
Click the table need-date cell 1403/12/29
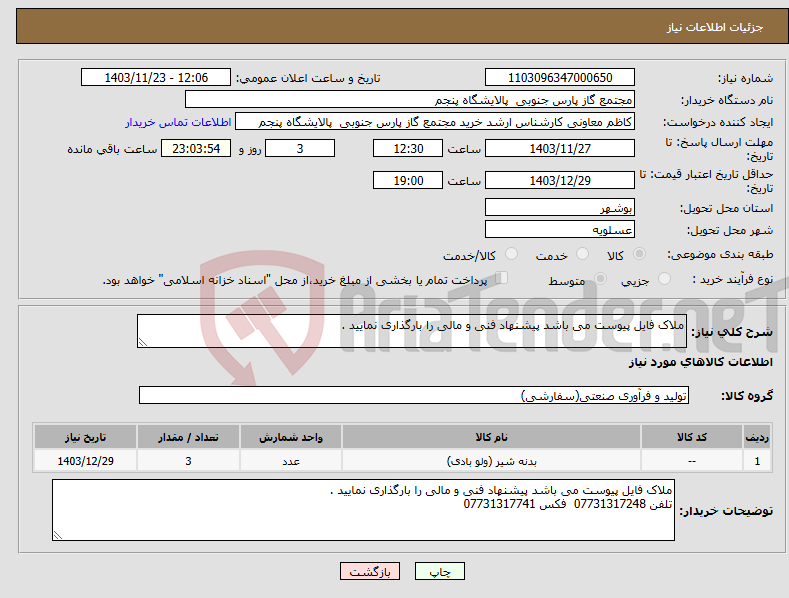pyautogui.click(x=86, y=461)
